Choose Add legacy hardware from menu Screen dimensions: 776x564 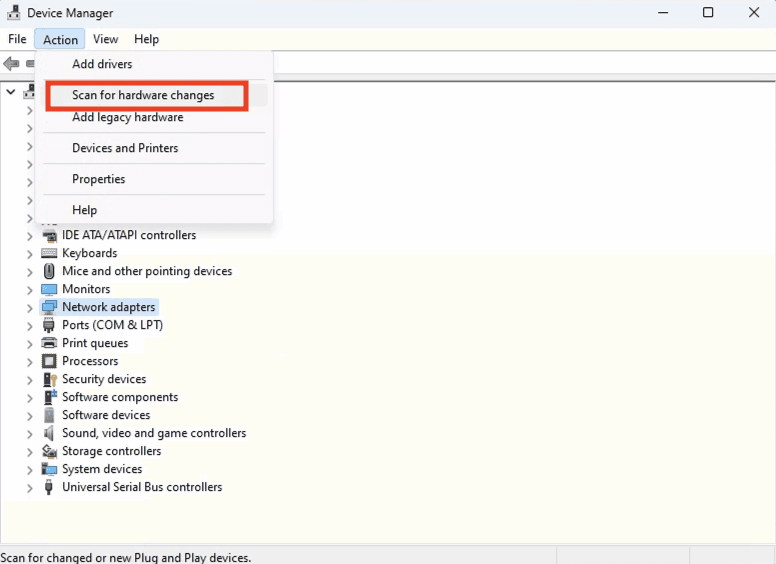point(127,117)
